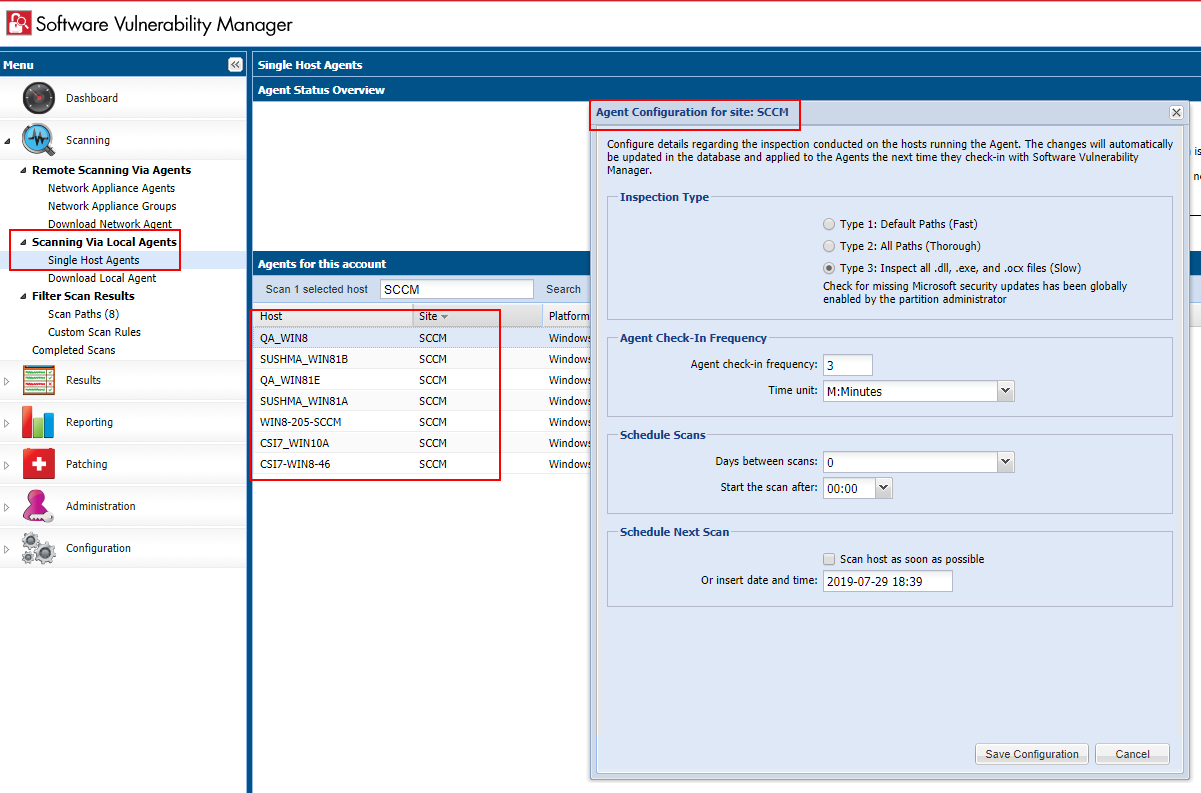This screenshot has width=1201, height=793.
Task: Select the QA_WIN81E host row
Action: pyautogui.click(x=420, y=380)
